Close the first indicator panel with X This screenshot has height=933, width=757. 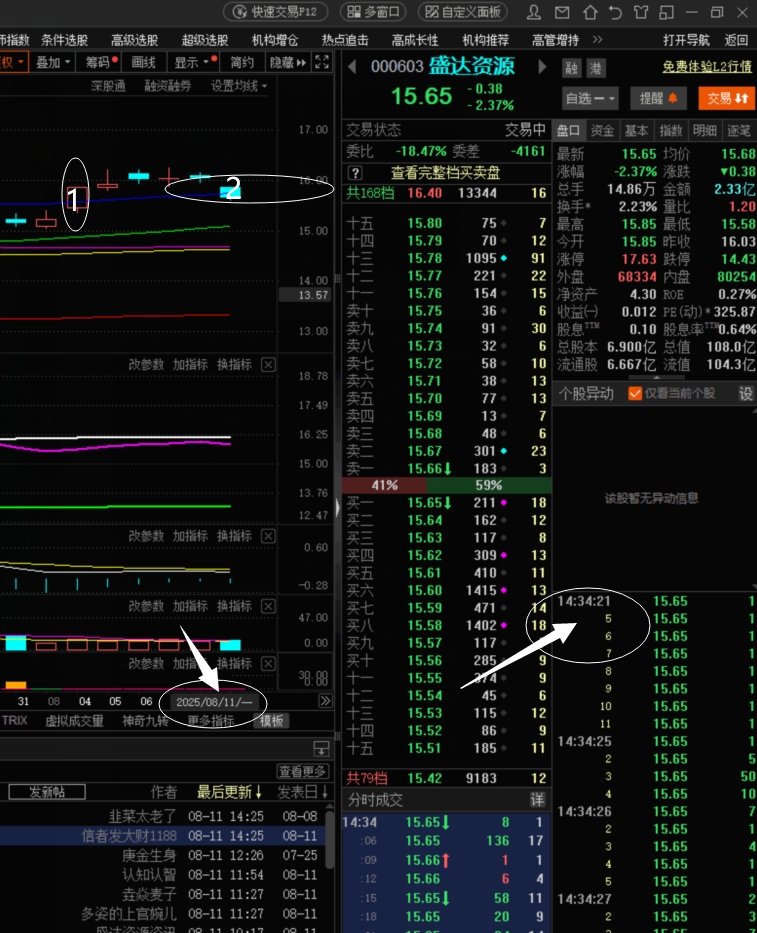click(268, 365)
